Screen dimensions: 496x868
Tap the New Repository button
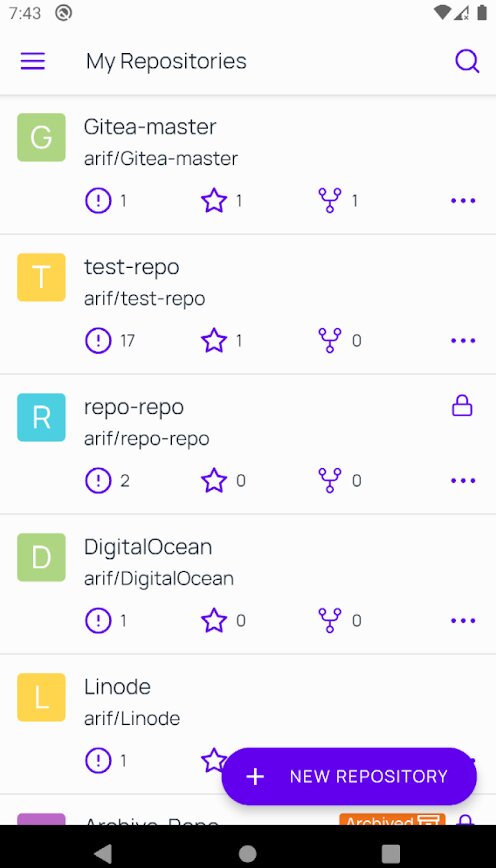349,776
